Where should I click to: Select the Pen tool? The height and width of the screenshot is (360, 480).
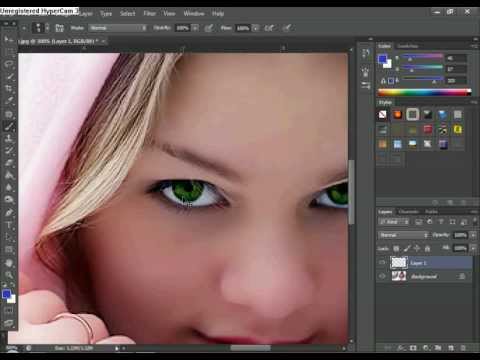tap(9, 212)
